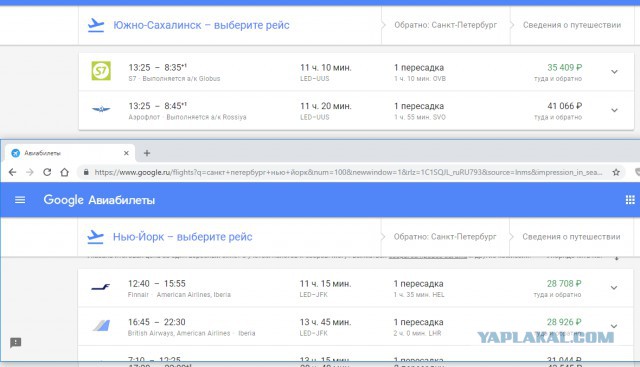Expand the British Airways 28 926 ₽ flight
640x367 pixels.
pos(613,326)
